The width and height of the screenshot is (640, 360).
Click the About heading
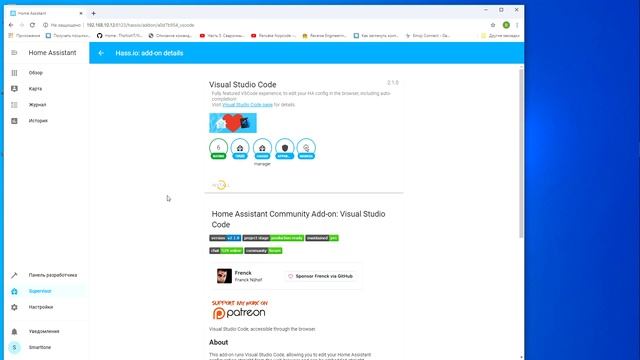218,342
